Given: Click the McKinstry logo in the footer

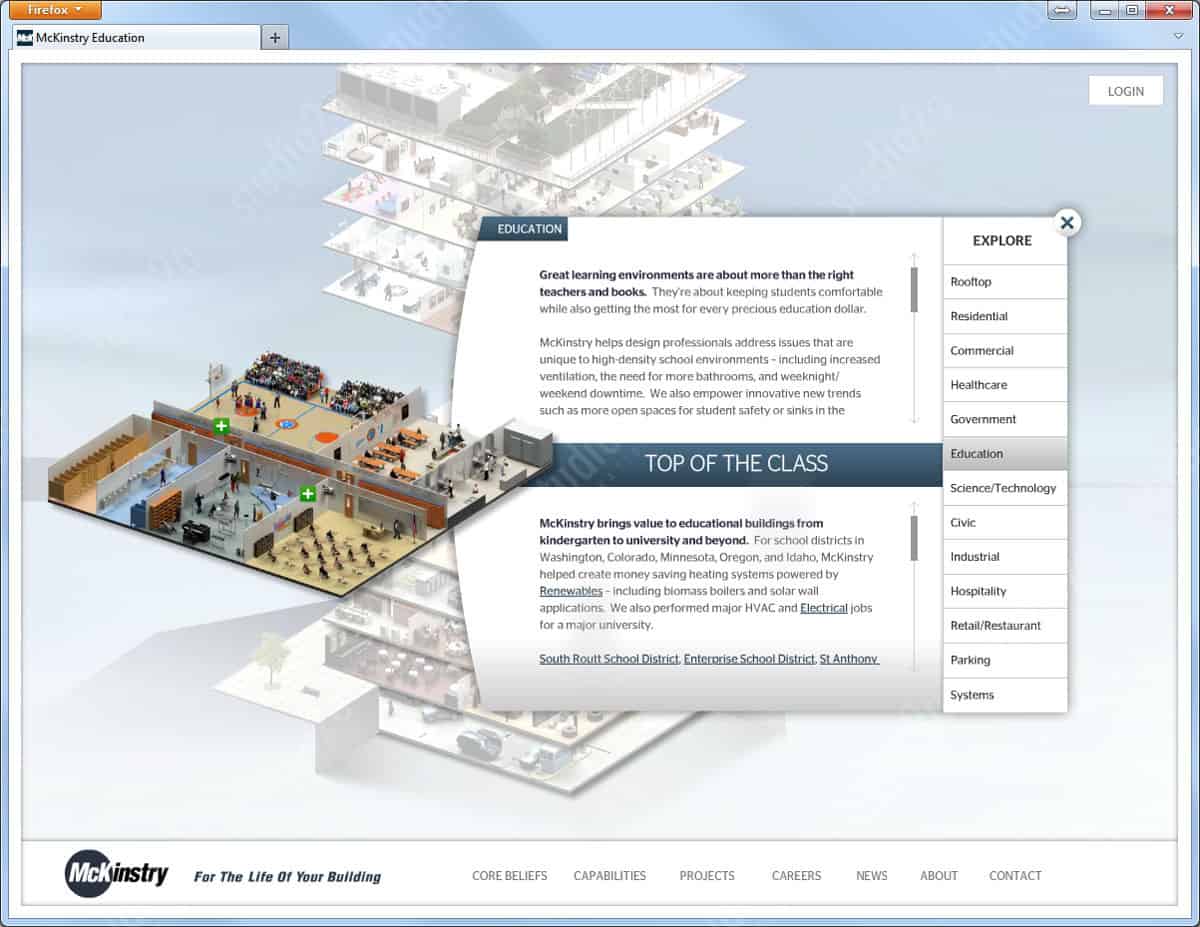Looking at the screenshot, I should click(x=118, y=873).
